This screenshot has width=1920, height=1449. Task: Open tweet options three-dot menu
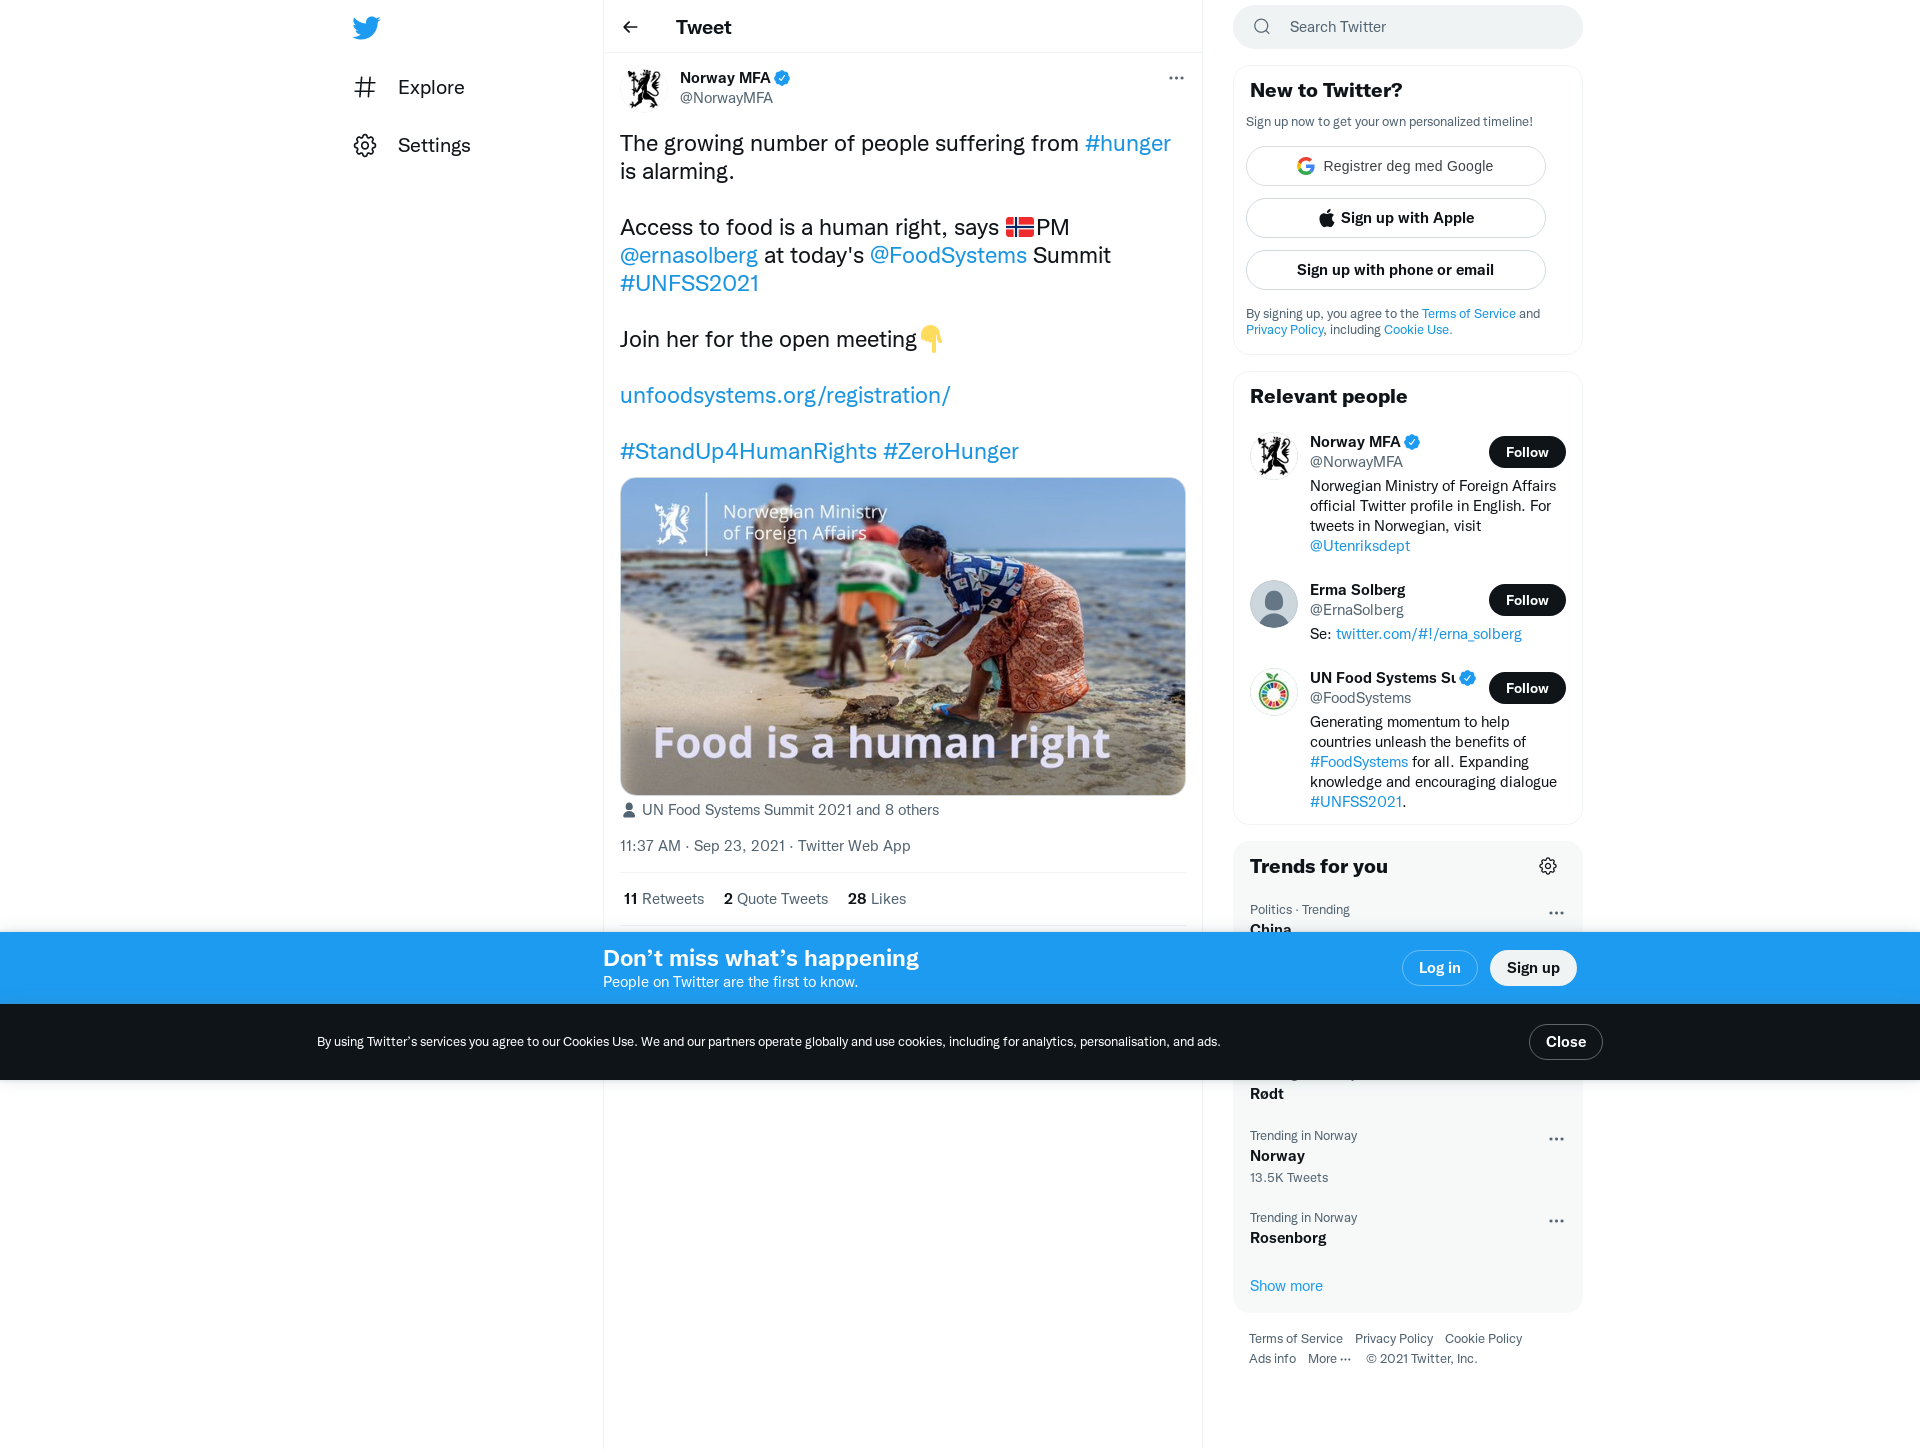point(1176,78)
